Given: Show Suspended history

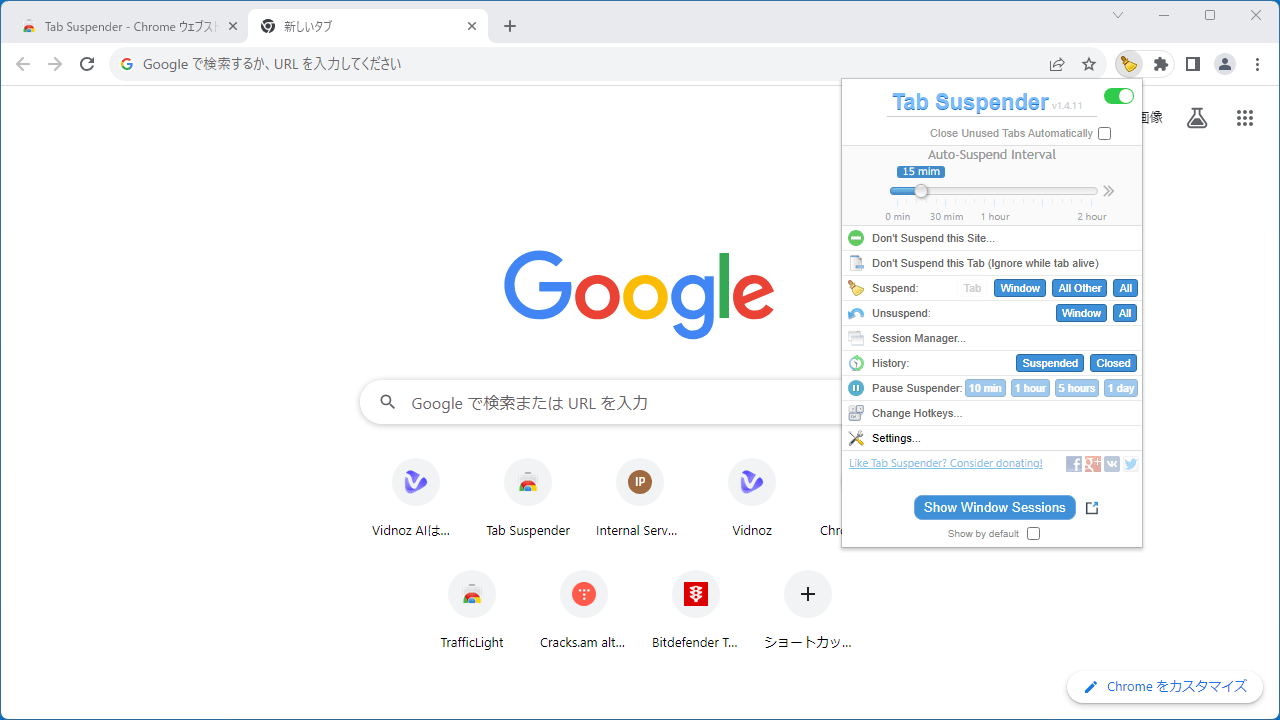Looking at the screenshot, I should [x=1050, y=363].
